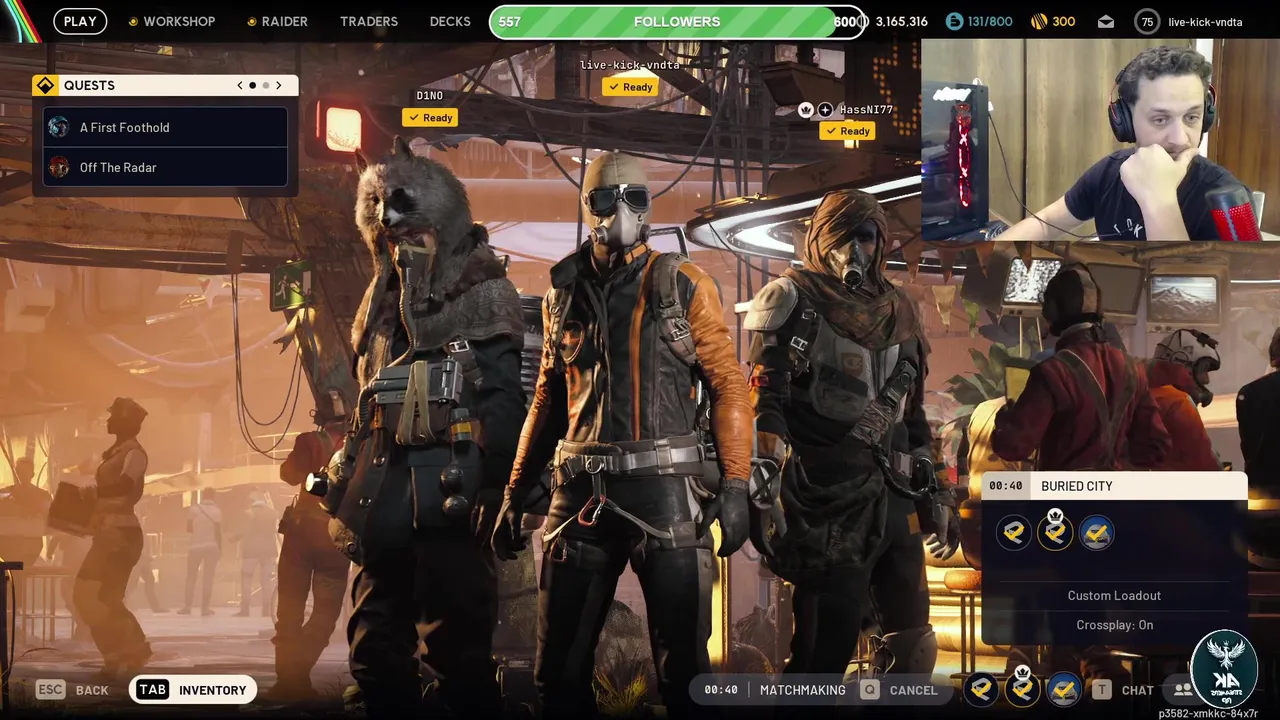This screenshot has height=720, width=1280.
Task: Click crowned squad leader icon in Buried City panel
Action: pos(1055,533)
